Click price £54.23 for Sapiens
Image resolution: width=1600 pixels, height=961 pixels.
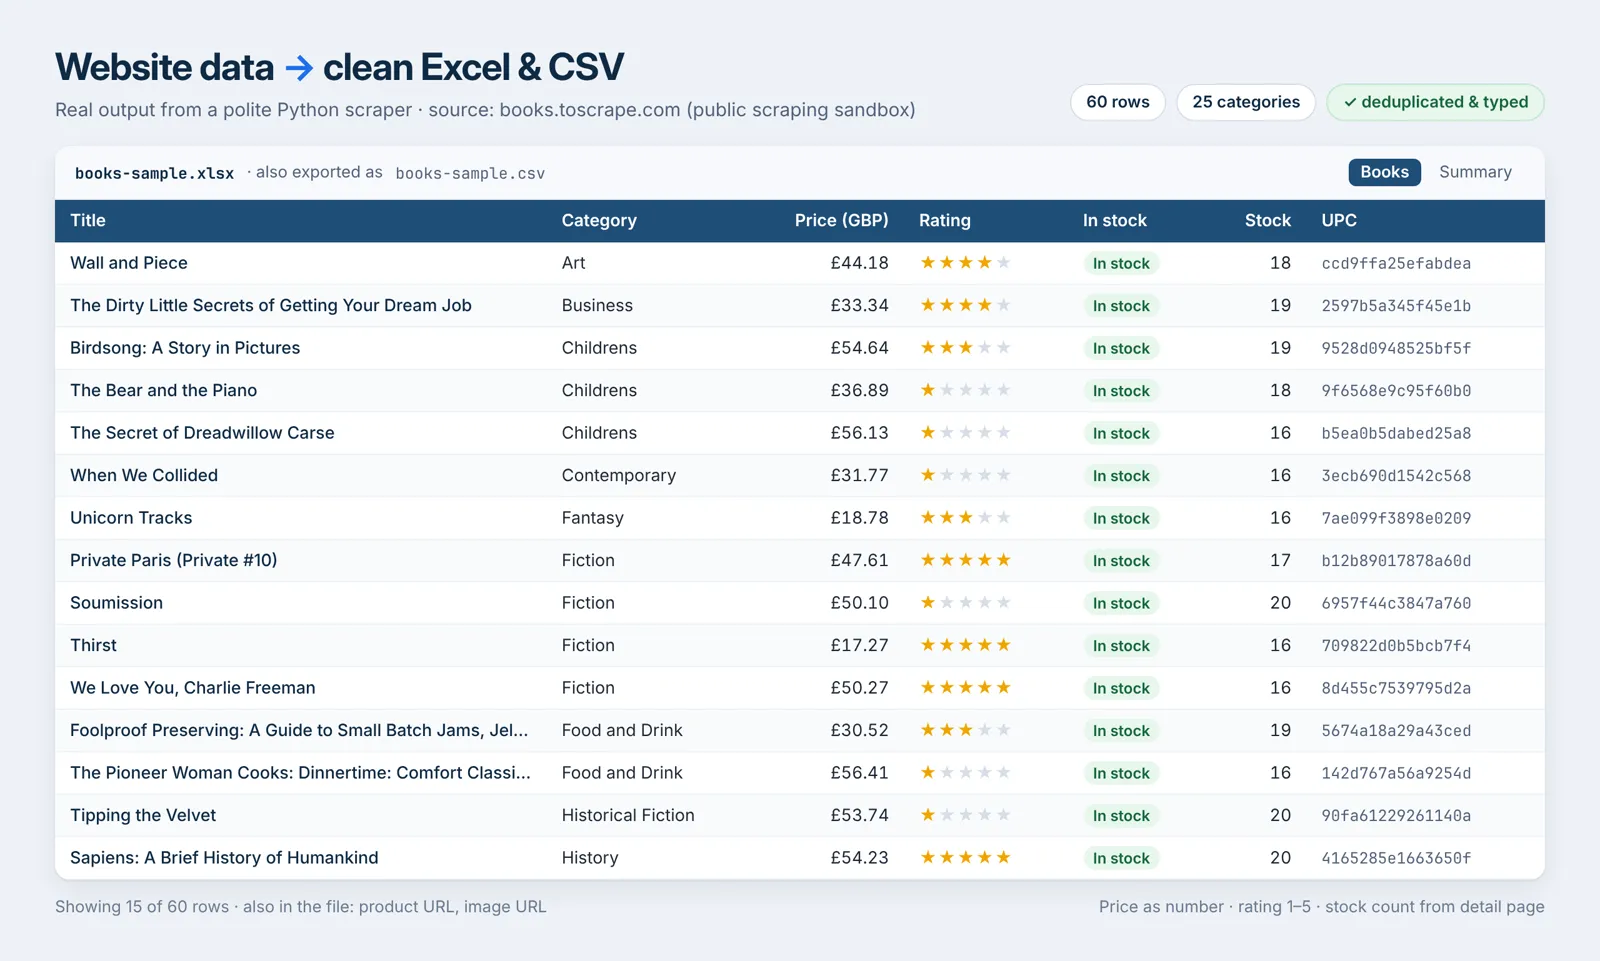[859, 858]
